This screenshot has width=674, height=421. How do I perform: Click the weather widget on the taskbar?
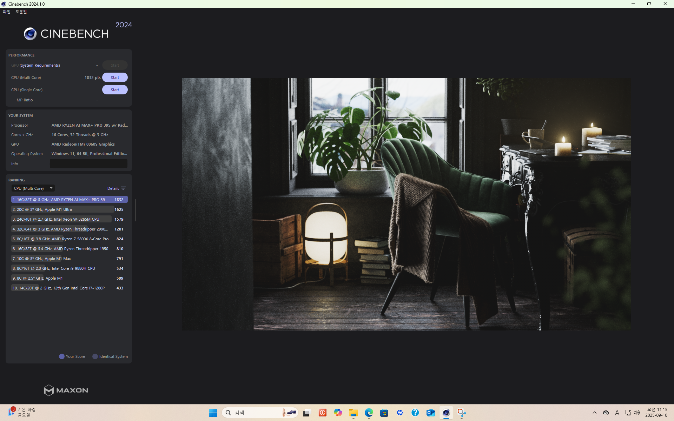tap(20, 412)
